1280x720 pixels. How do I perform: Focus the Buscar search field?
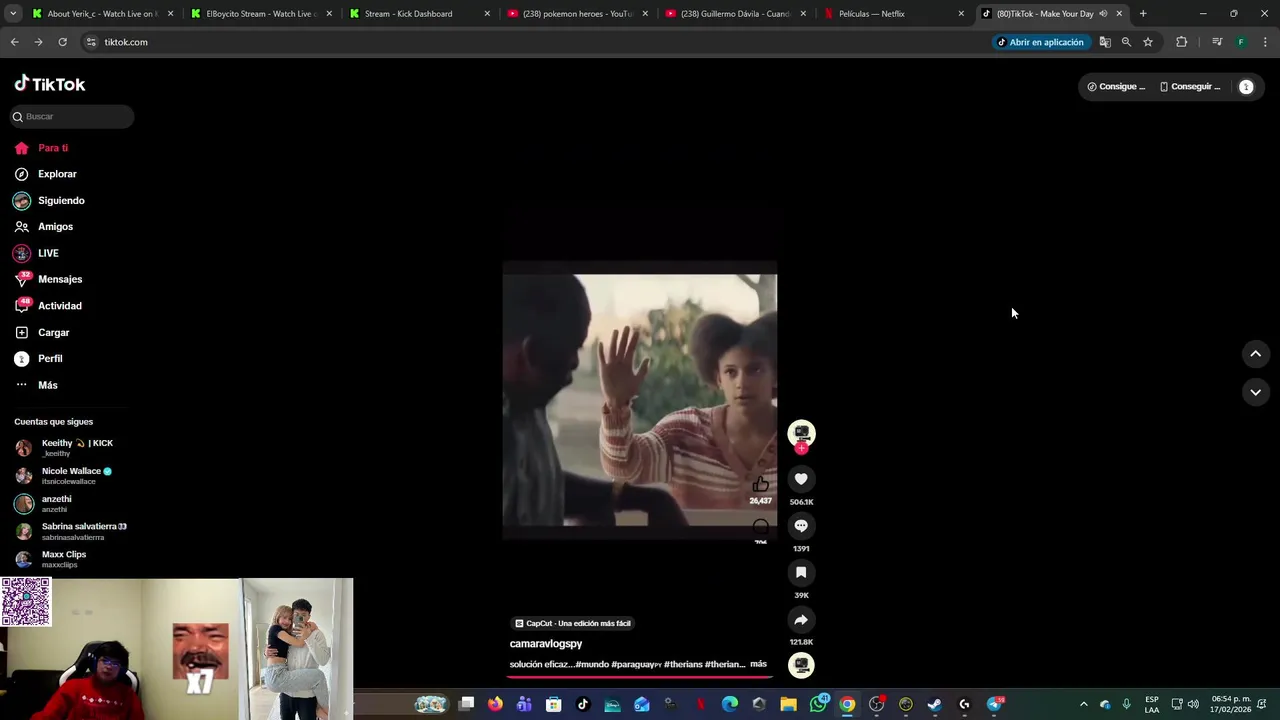[x=73, y=116]
